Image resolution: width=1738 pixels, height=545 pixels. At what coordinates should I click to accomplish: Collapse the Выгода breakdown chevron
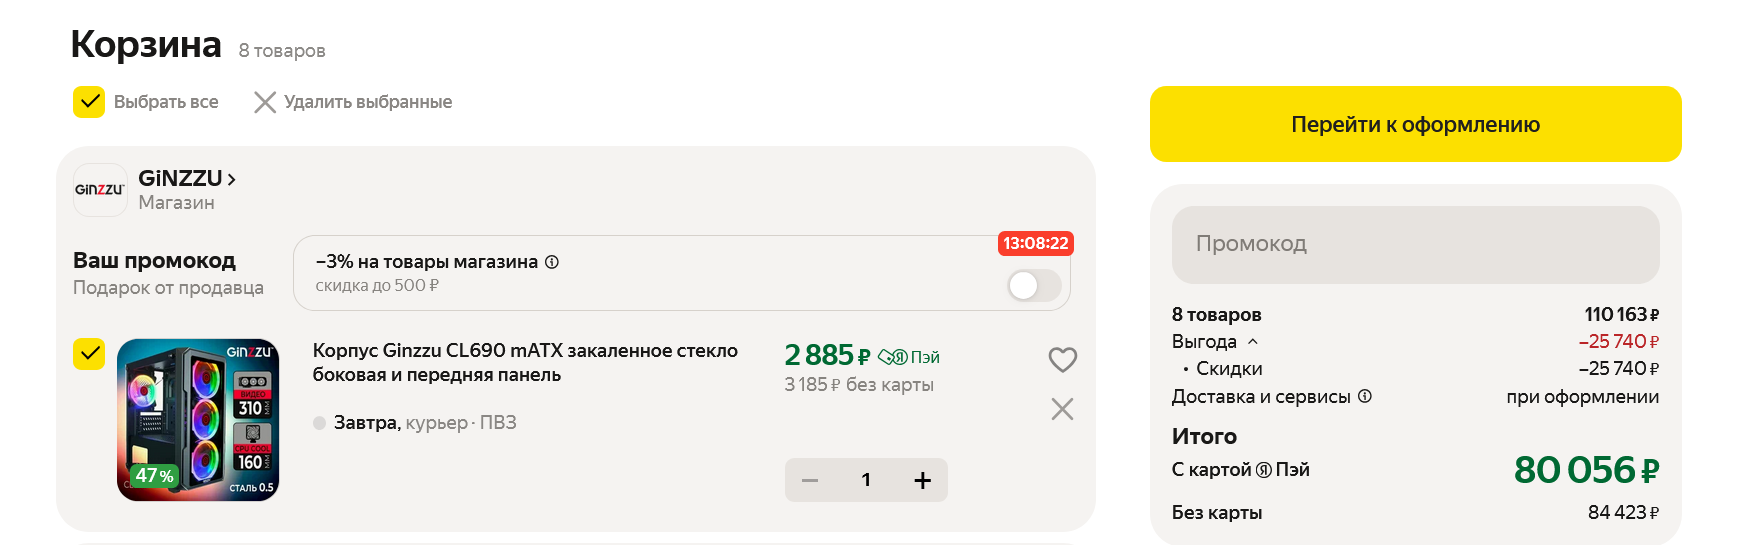click(x=1253, y=341)
